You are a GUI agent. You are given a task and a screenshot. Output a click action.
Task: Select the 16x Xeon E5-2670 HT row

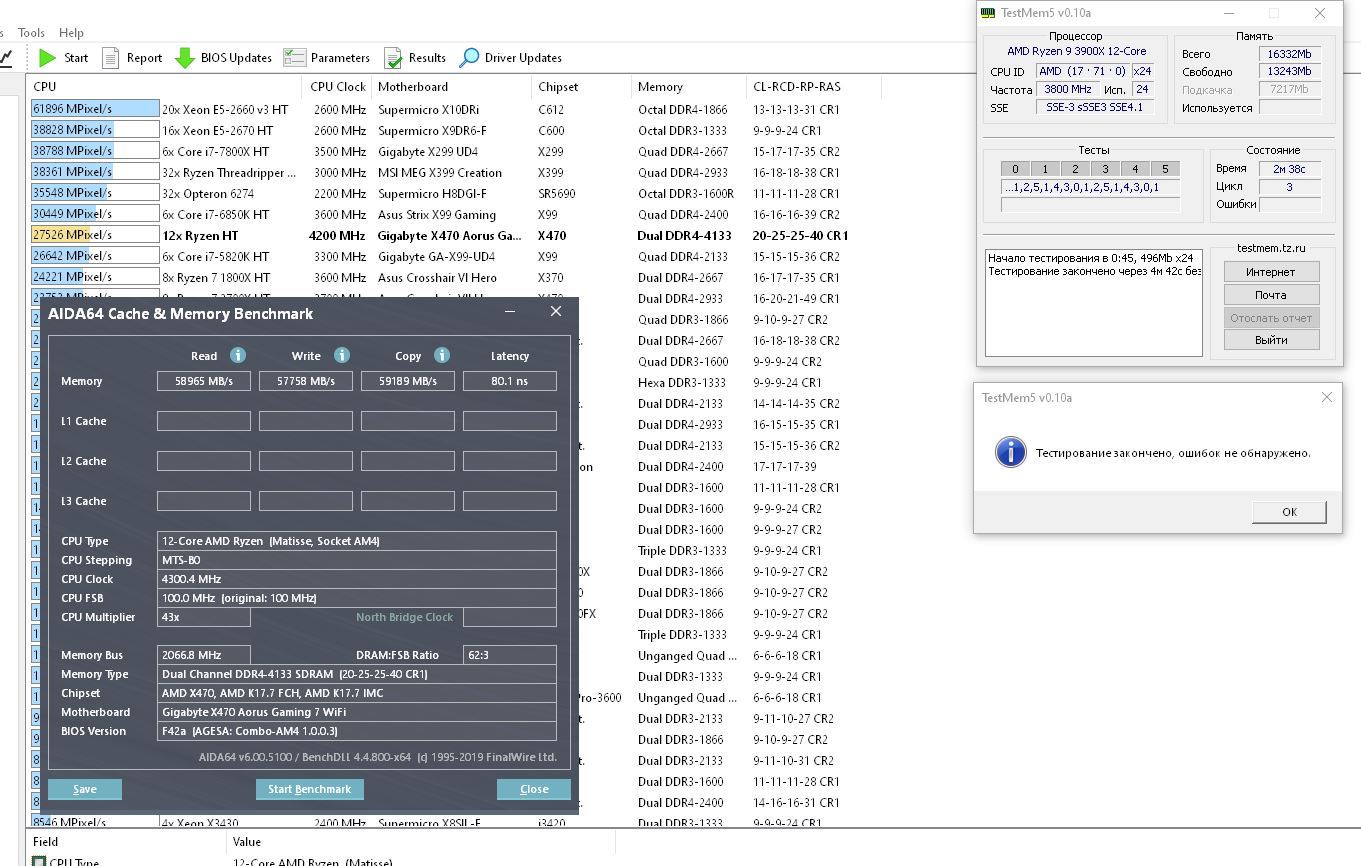[x=455, y=130]
